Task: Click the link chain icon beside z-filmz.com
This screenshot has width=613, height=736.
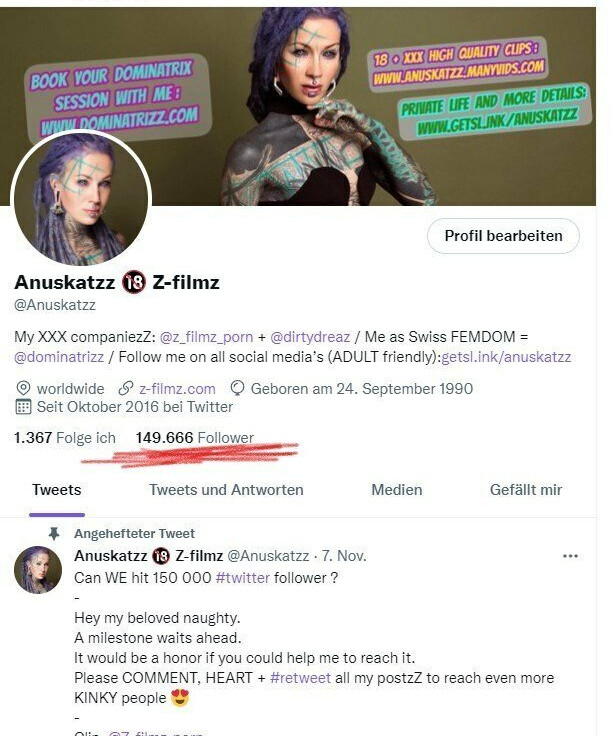Action: [125, 388]
